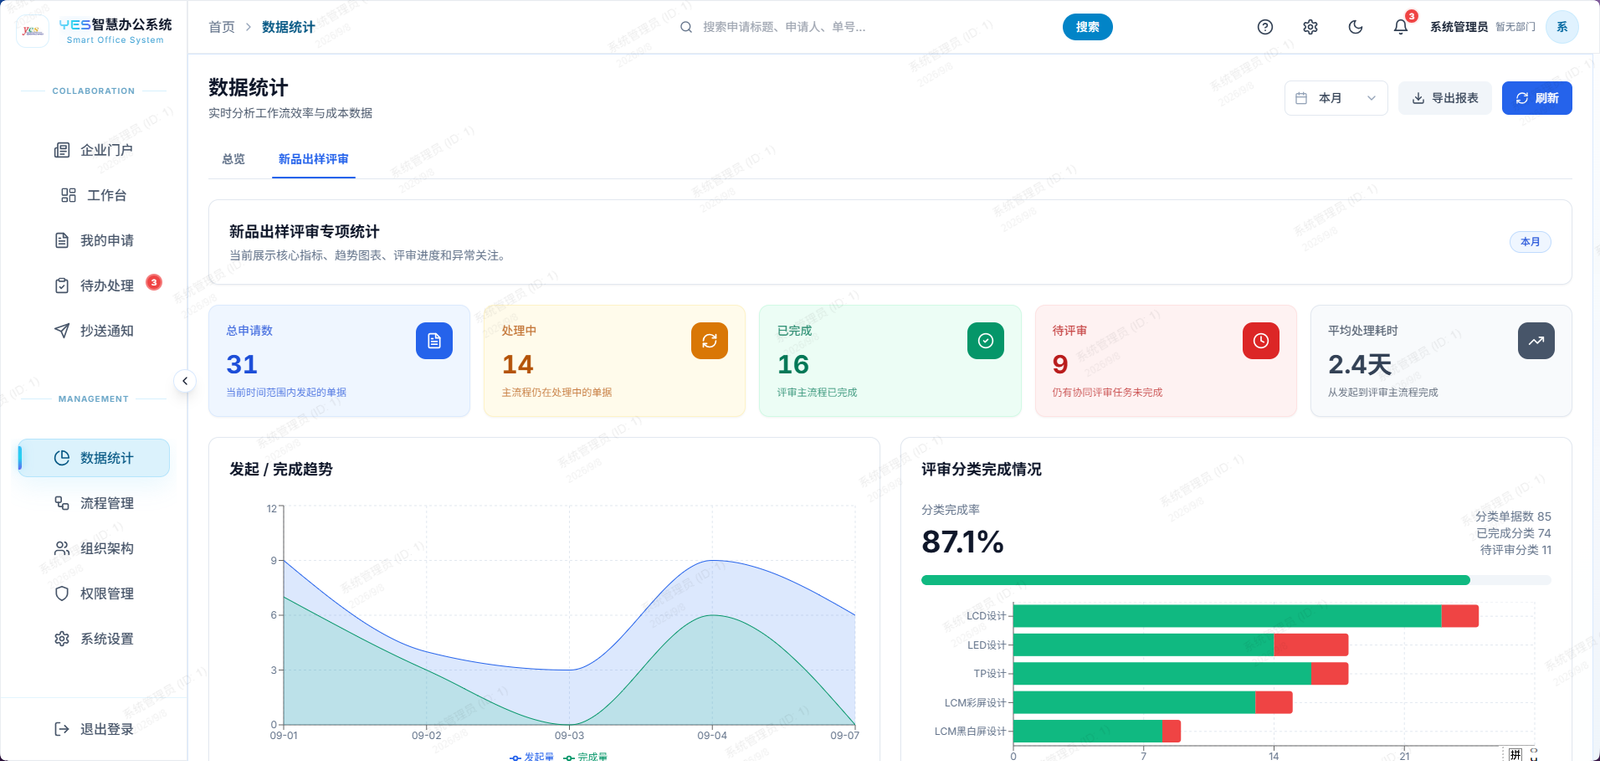Screen dimensions: 1600x761
Task: Click the 分类单据数 85 label
Action: (1513, 517)
